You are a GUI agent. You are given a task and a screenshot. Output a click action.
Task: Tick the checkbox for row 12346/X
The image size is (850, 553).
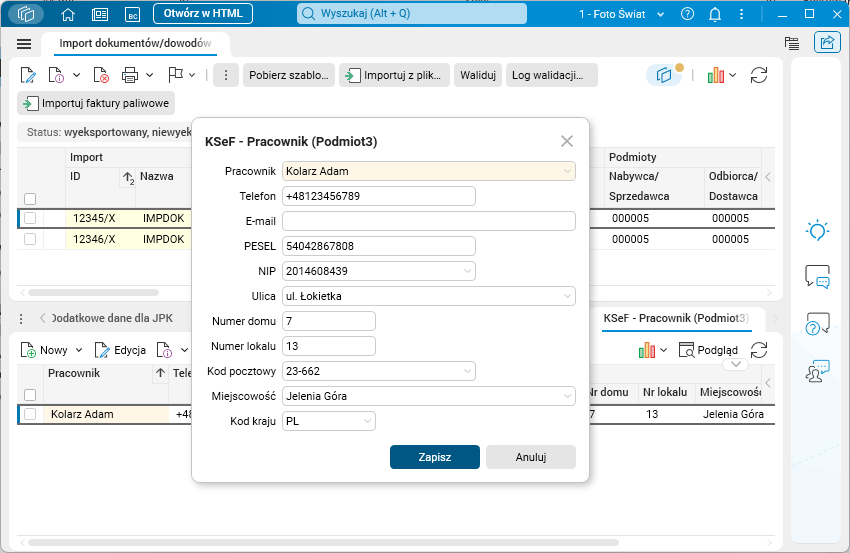30,239
